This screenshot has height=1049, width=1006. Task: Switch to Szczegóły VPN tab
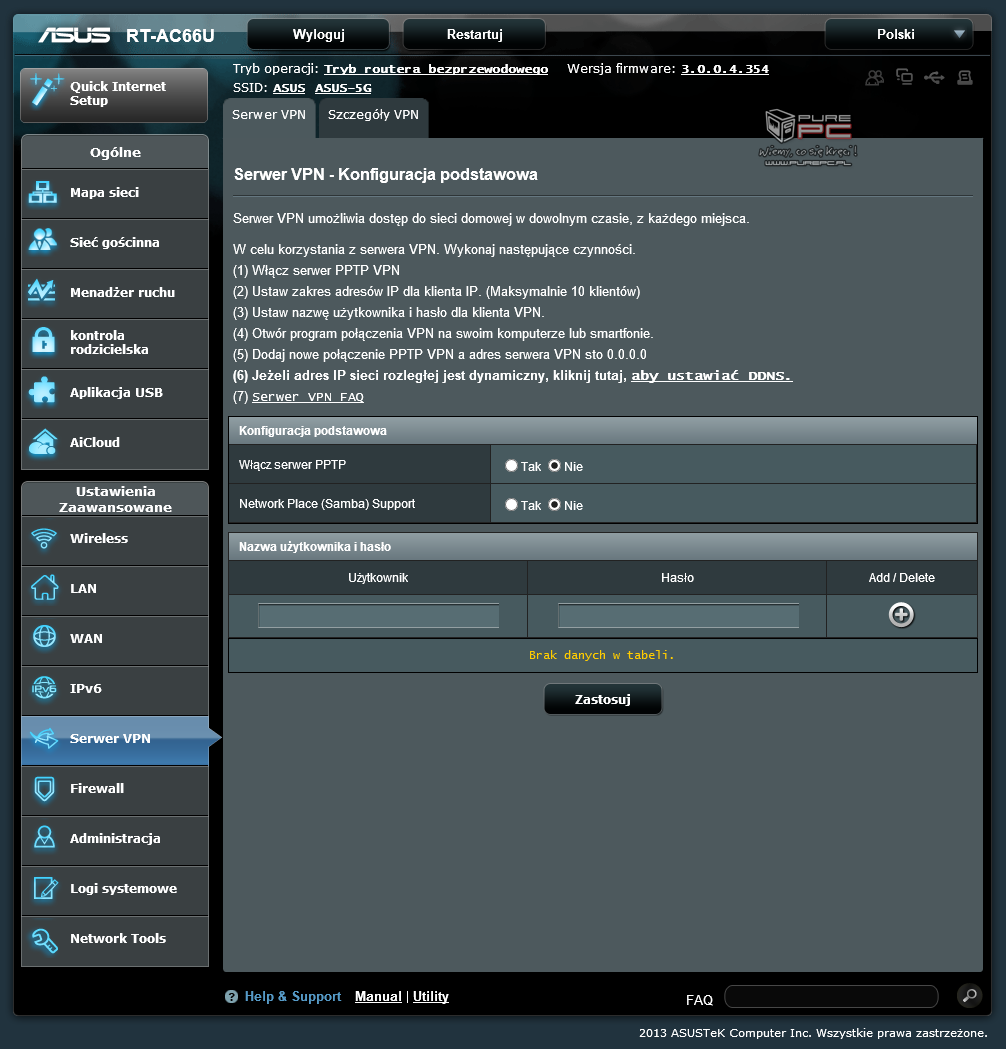click(x=373, y=115)
